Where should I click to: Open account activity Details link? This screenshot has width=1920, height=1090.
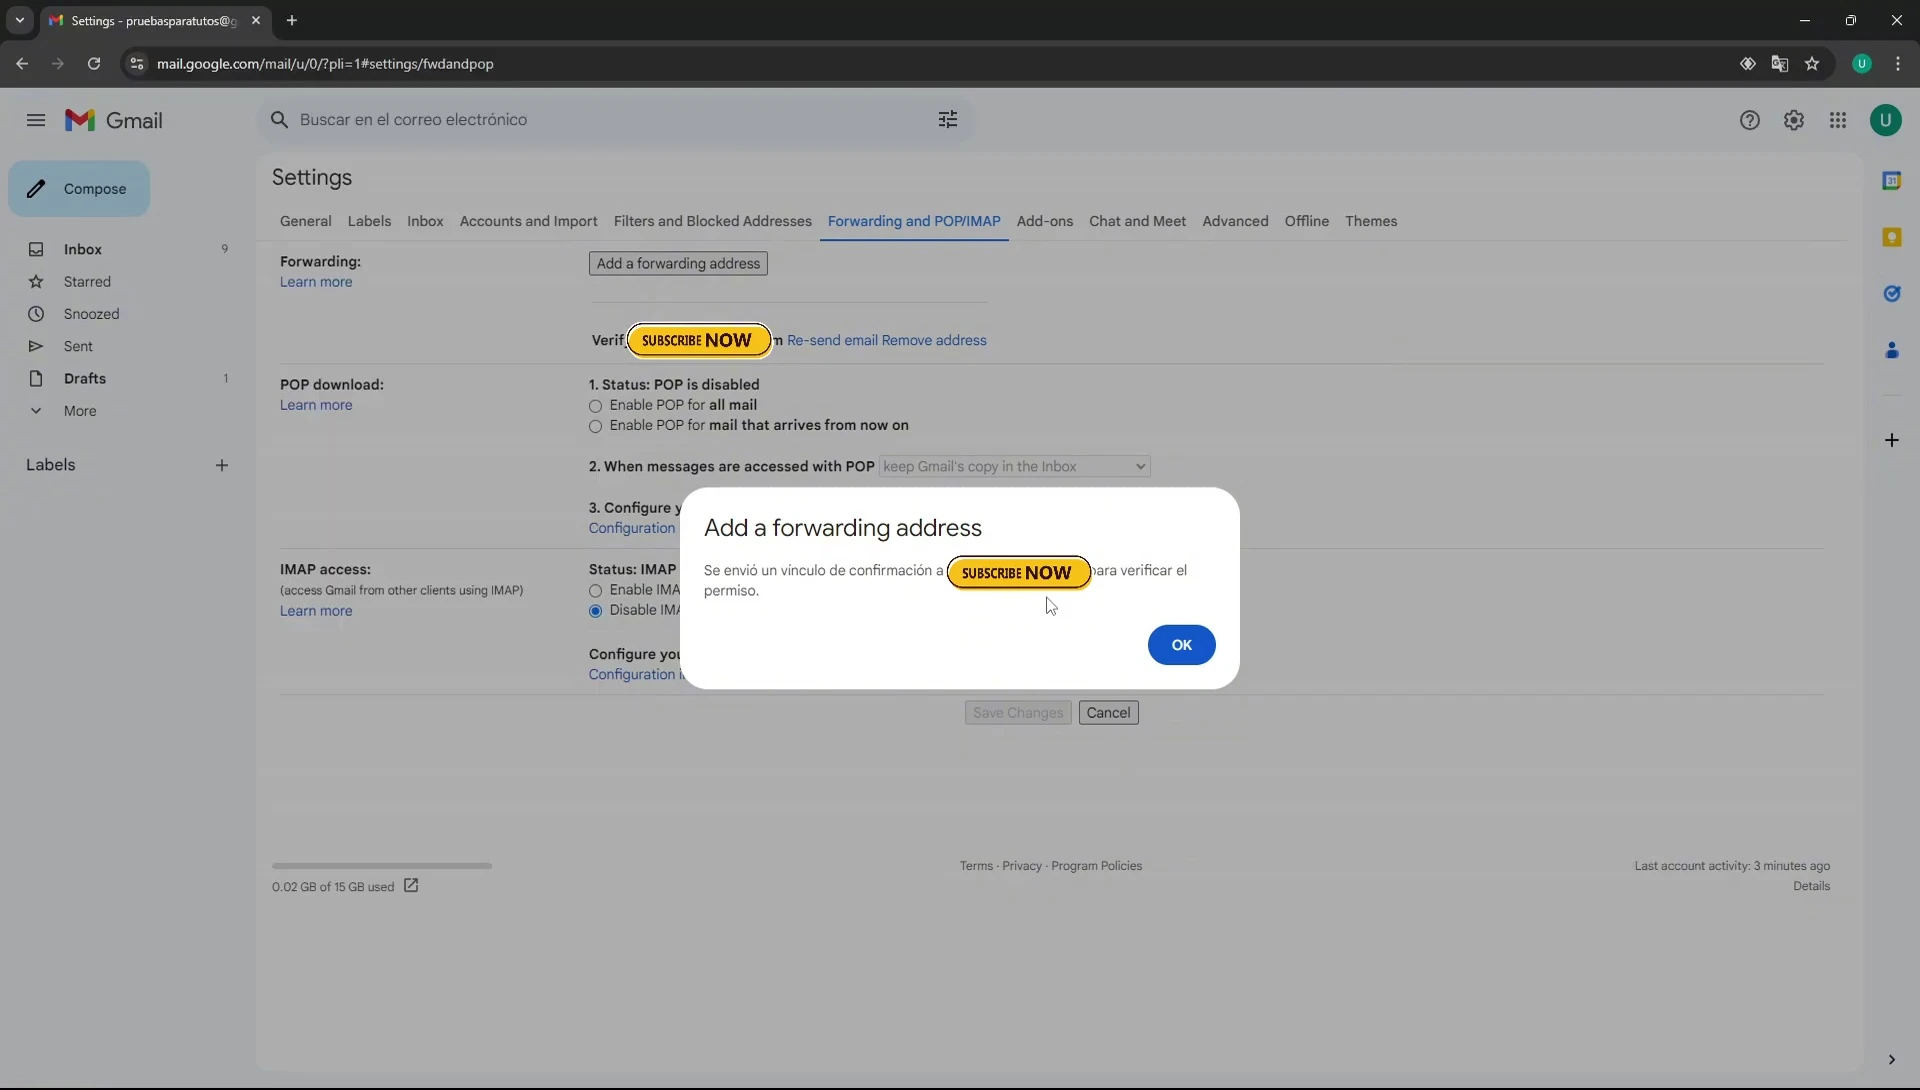tap(1811, 887)
